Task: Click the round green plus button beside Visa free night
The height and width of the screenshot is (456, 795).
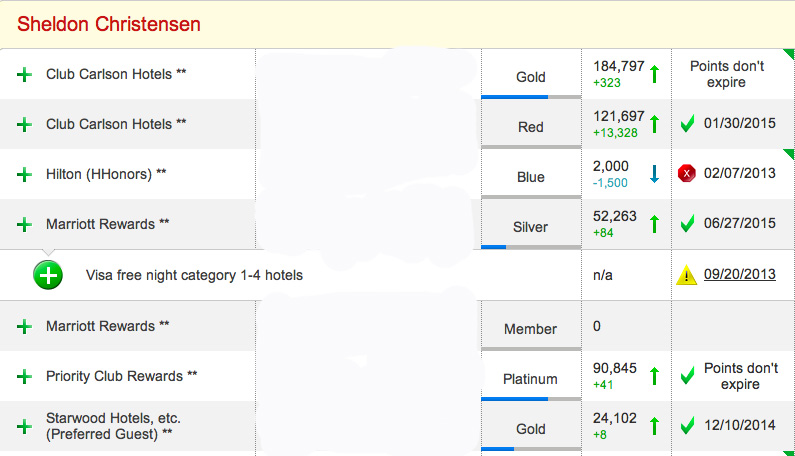Action: click(x=48, y=275)
